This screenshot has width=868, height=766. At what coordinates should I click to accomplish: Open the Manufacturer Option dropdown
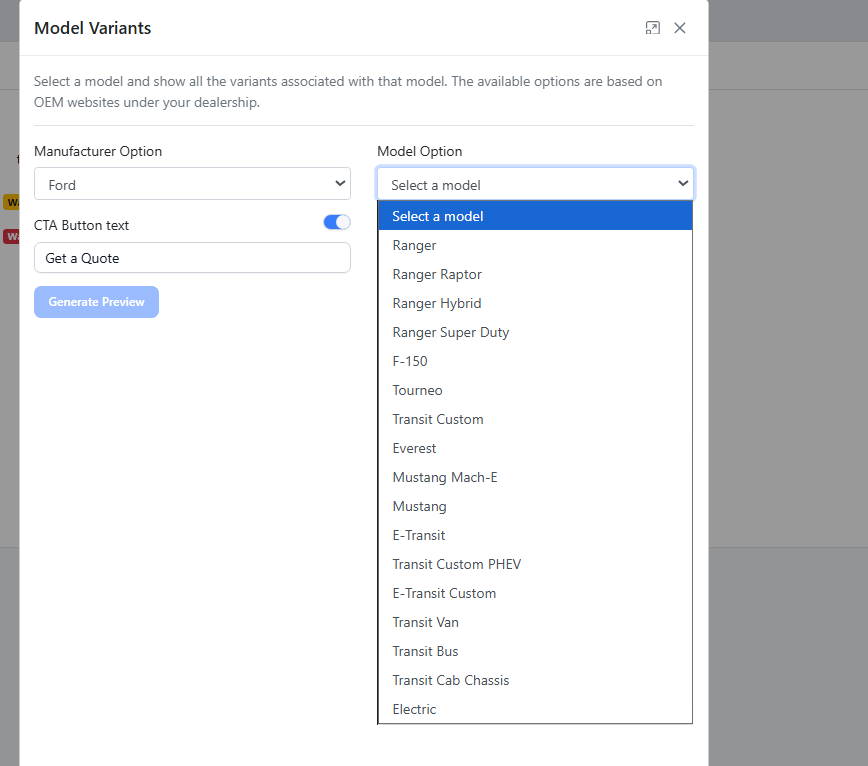click(192, 184)
